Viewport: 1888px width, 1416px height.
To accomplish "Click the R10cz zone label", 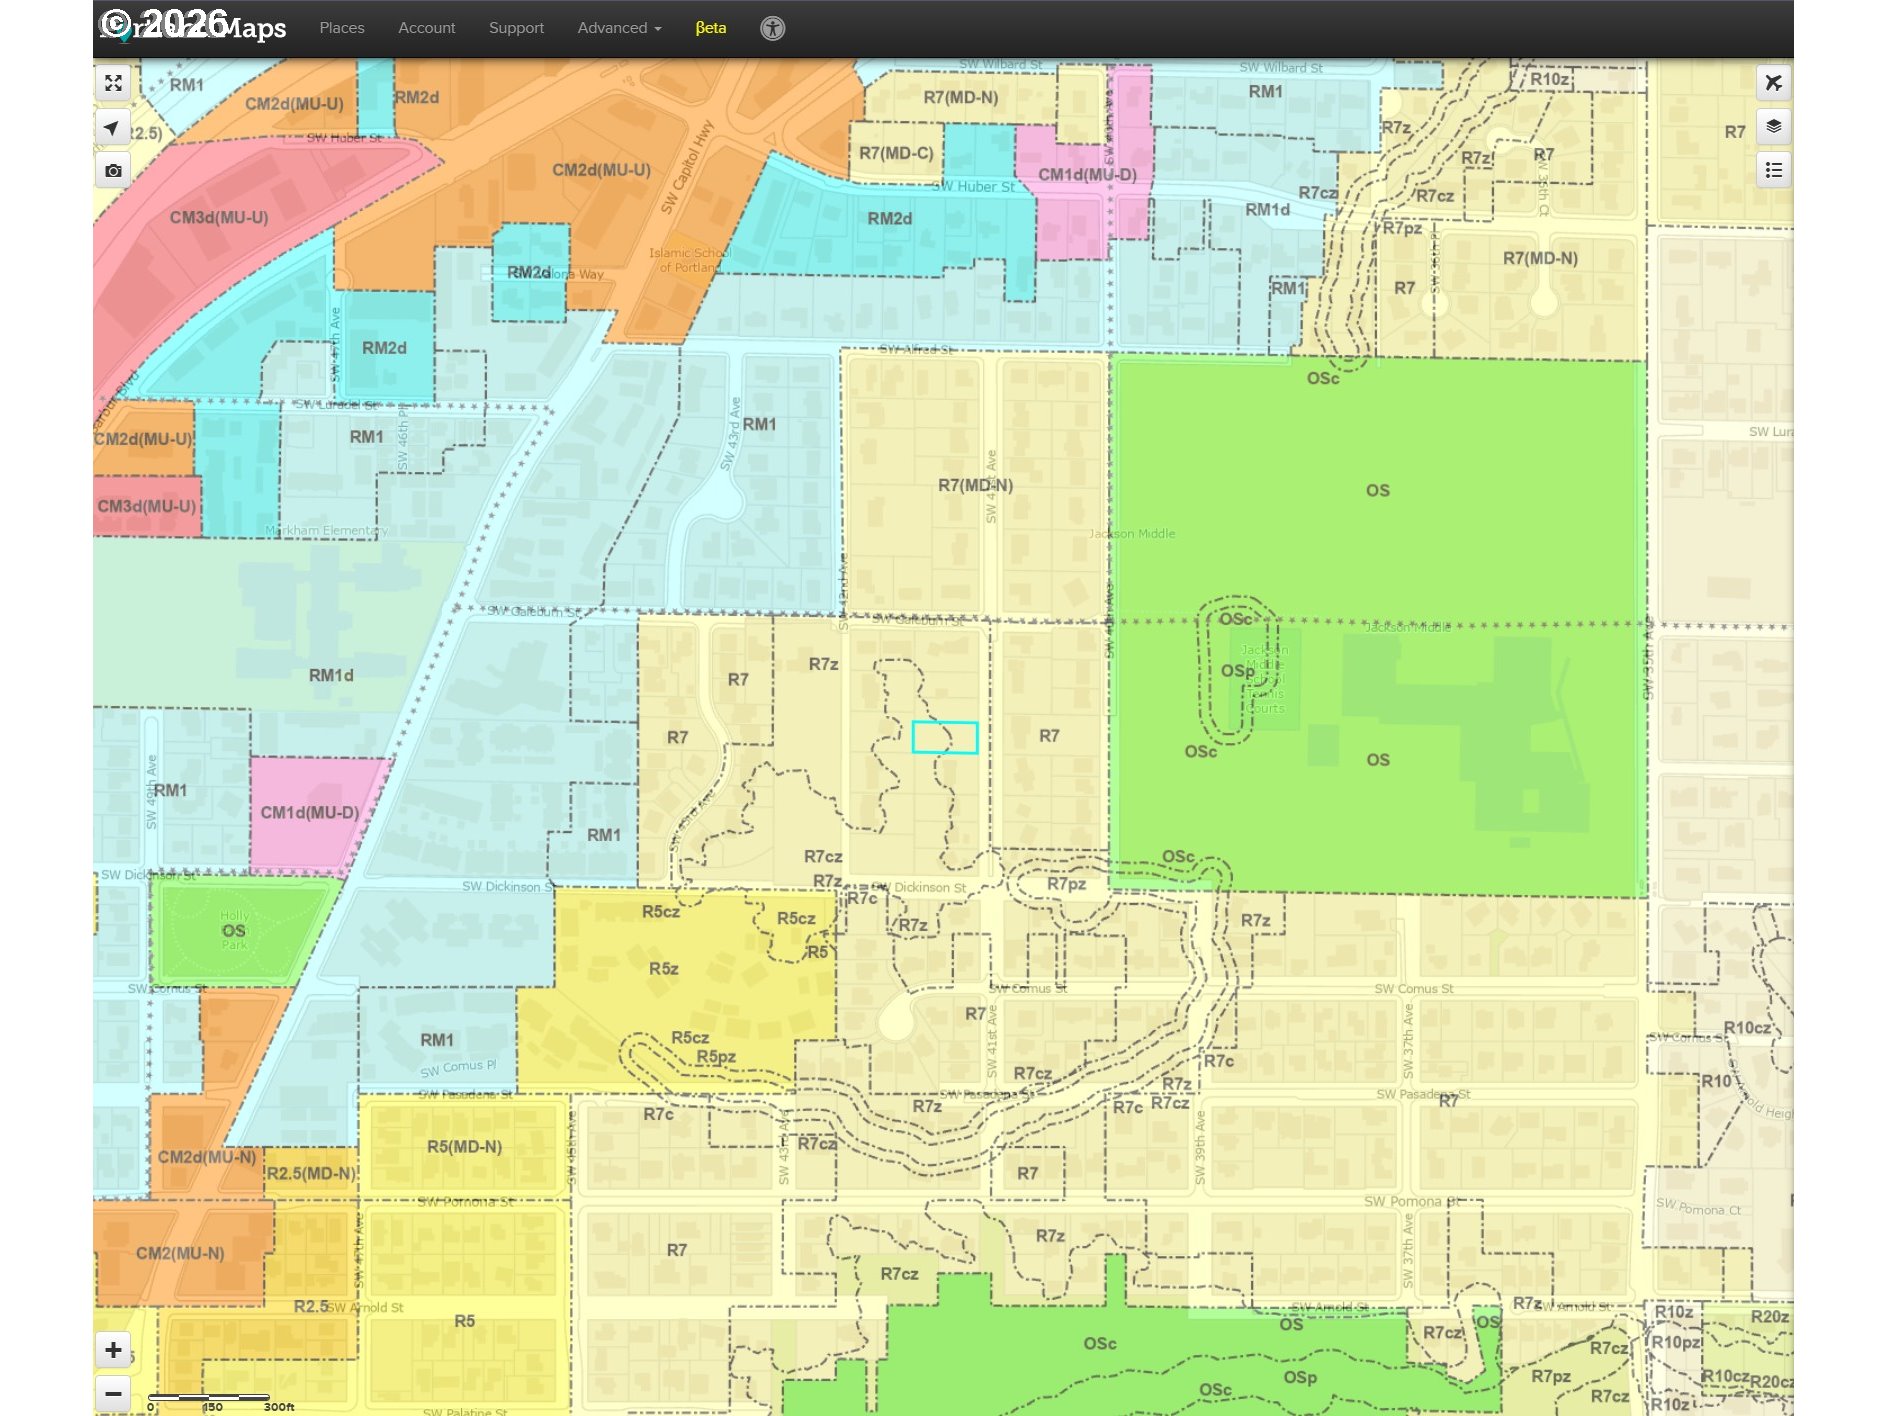I will pyautogui.click(x=1747, y=1028).
